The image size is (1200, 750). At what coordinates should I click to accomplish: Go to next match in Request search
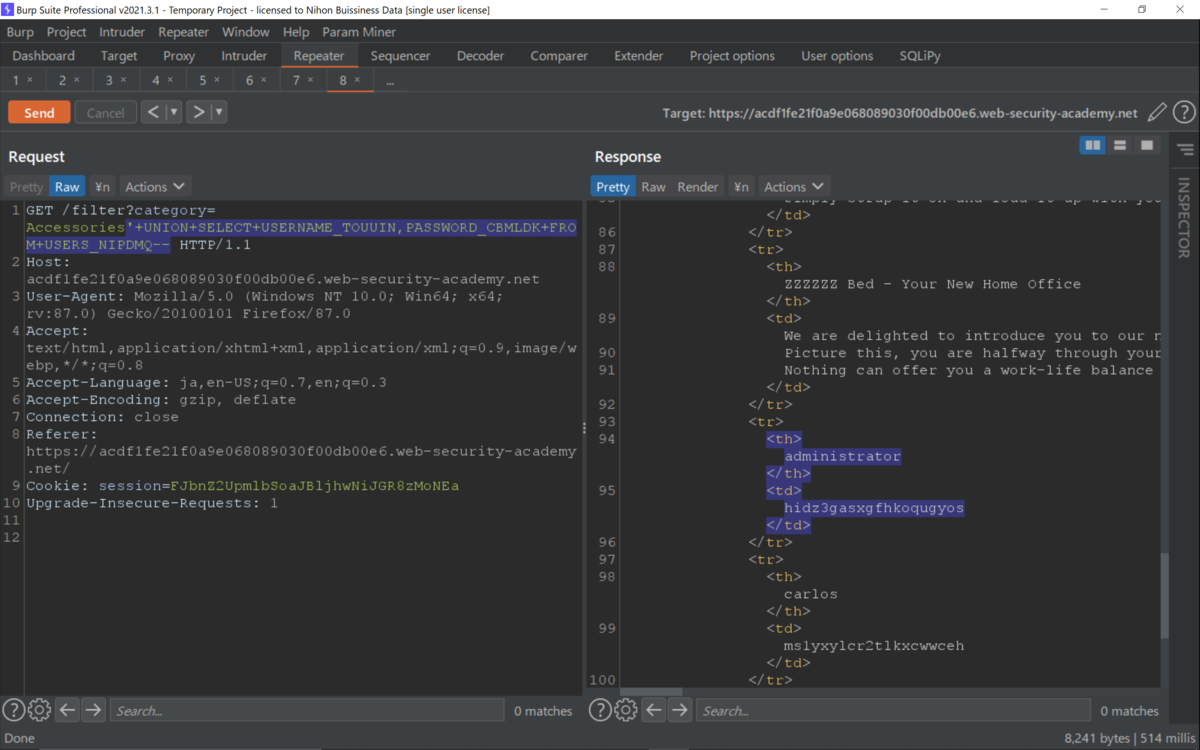93,710
